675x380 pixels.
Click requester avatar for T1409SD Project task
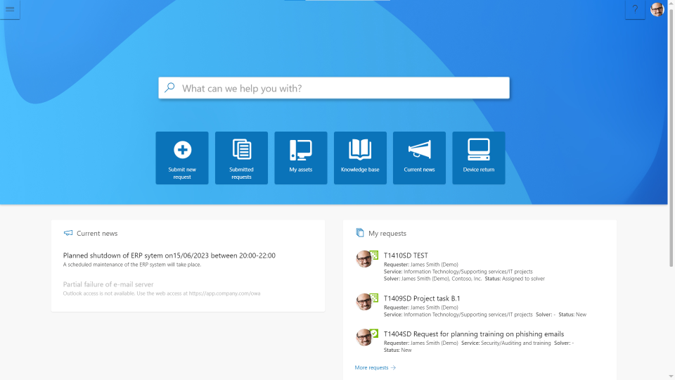[364, 302]
